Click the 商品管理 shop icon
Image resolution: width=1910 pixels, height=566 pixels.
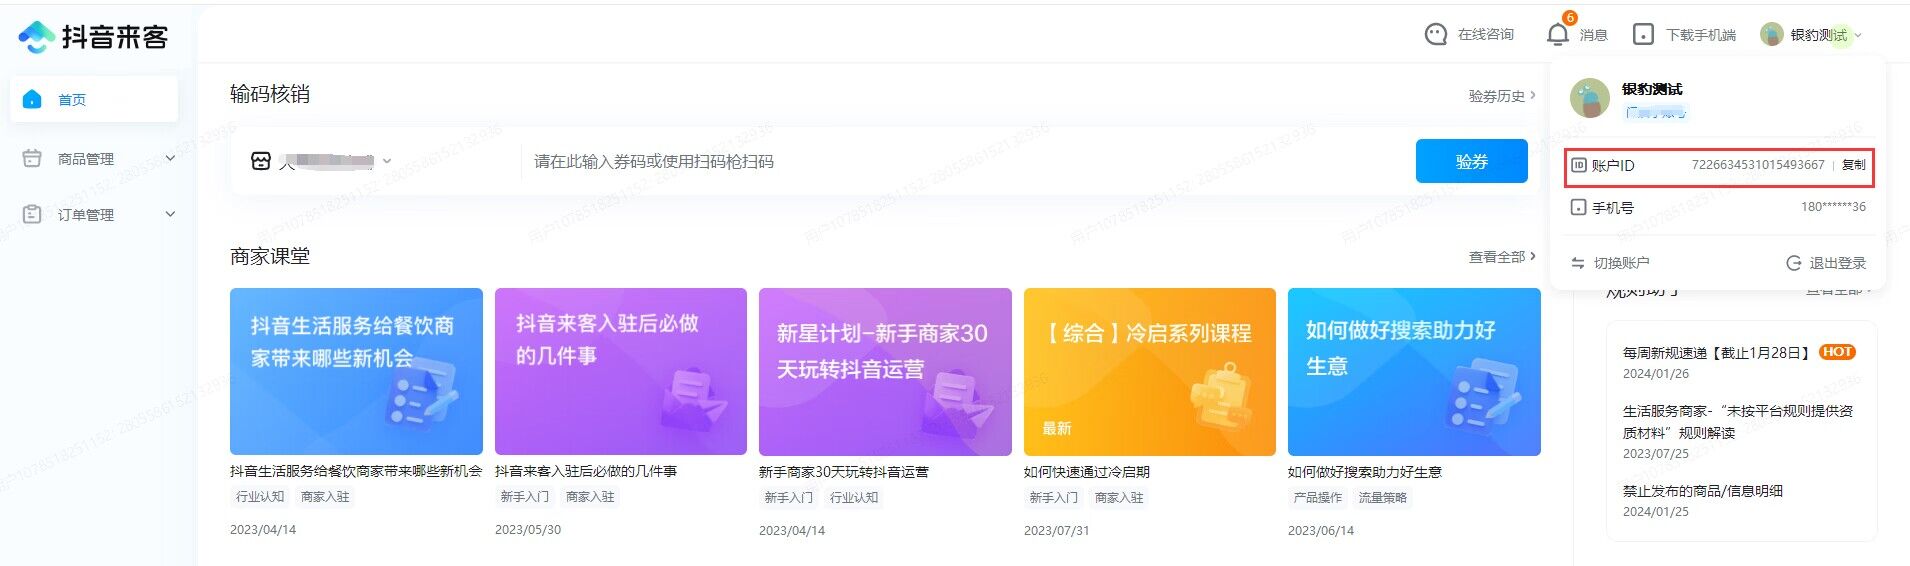tap(32, 158)
